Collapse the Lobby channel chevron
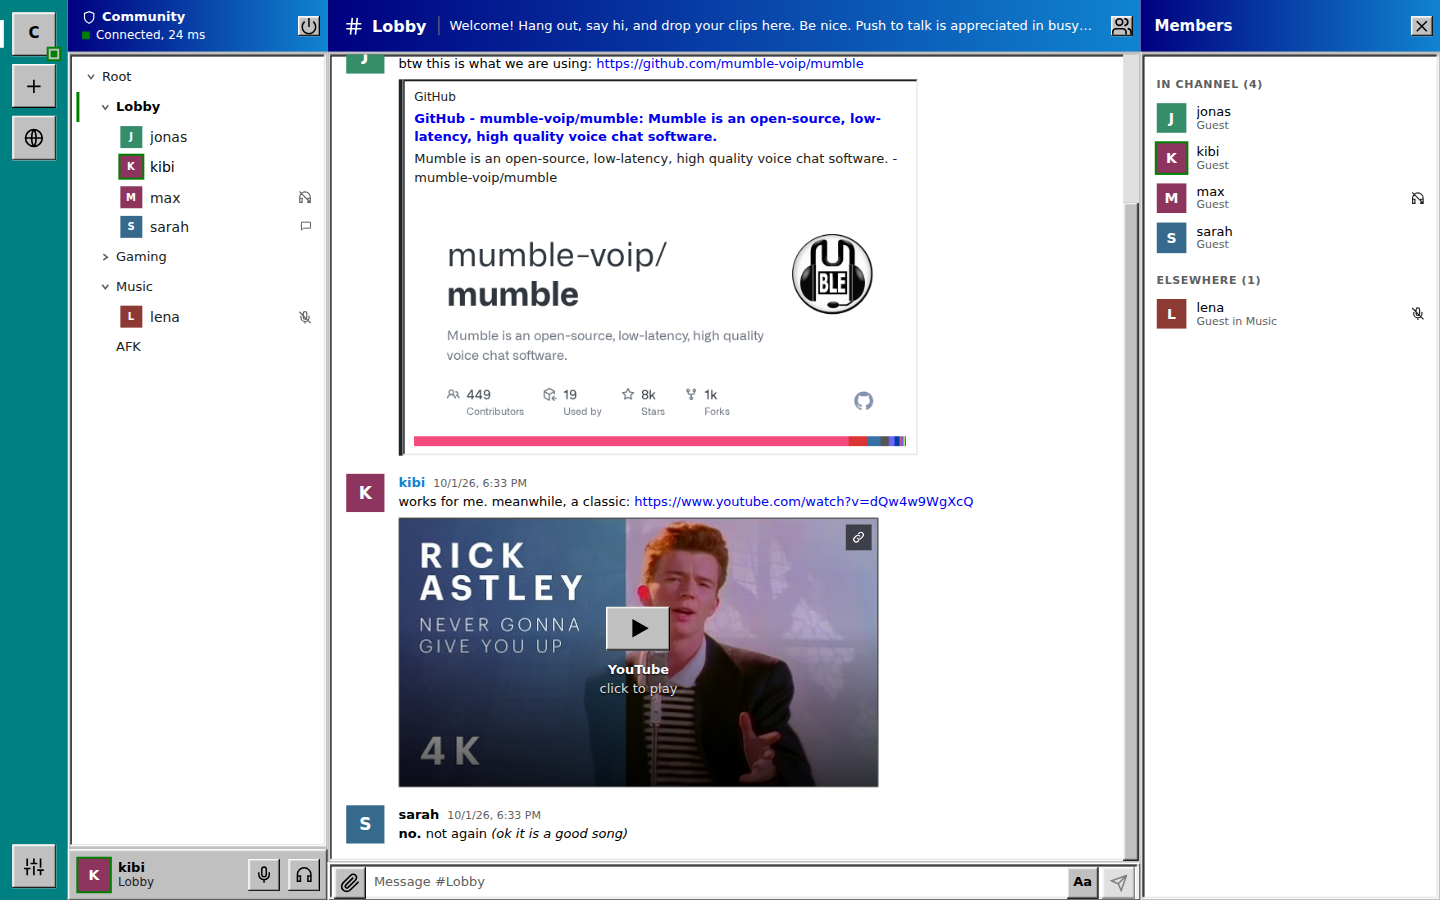Screen dimensions: 1440x900 click(105, 107)
